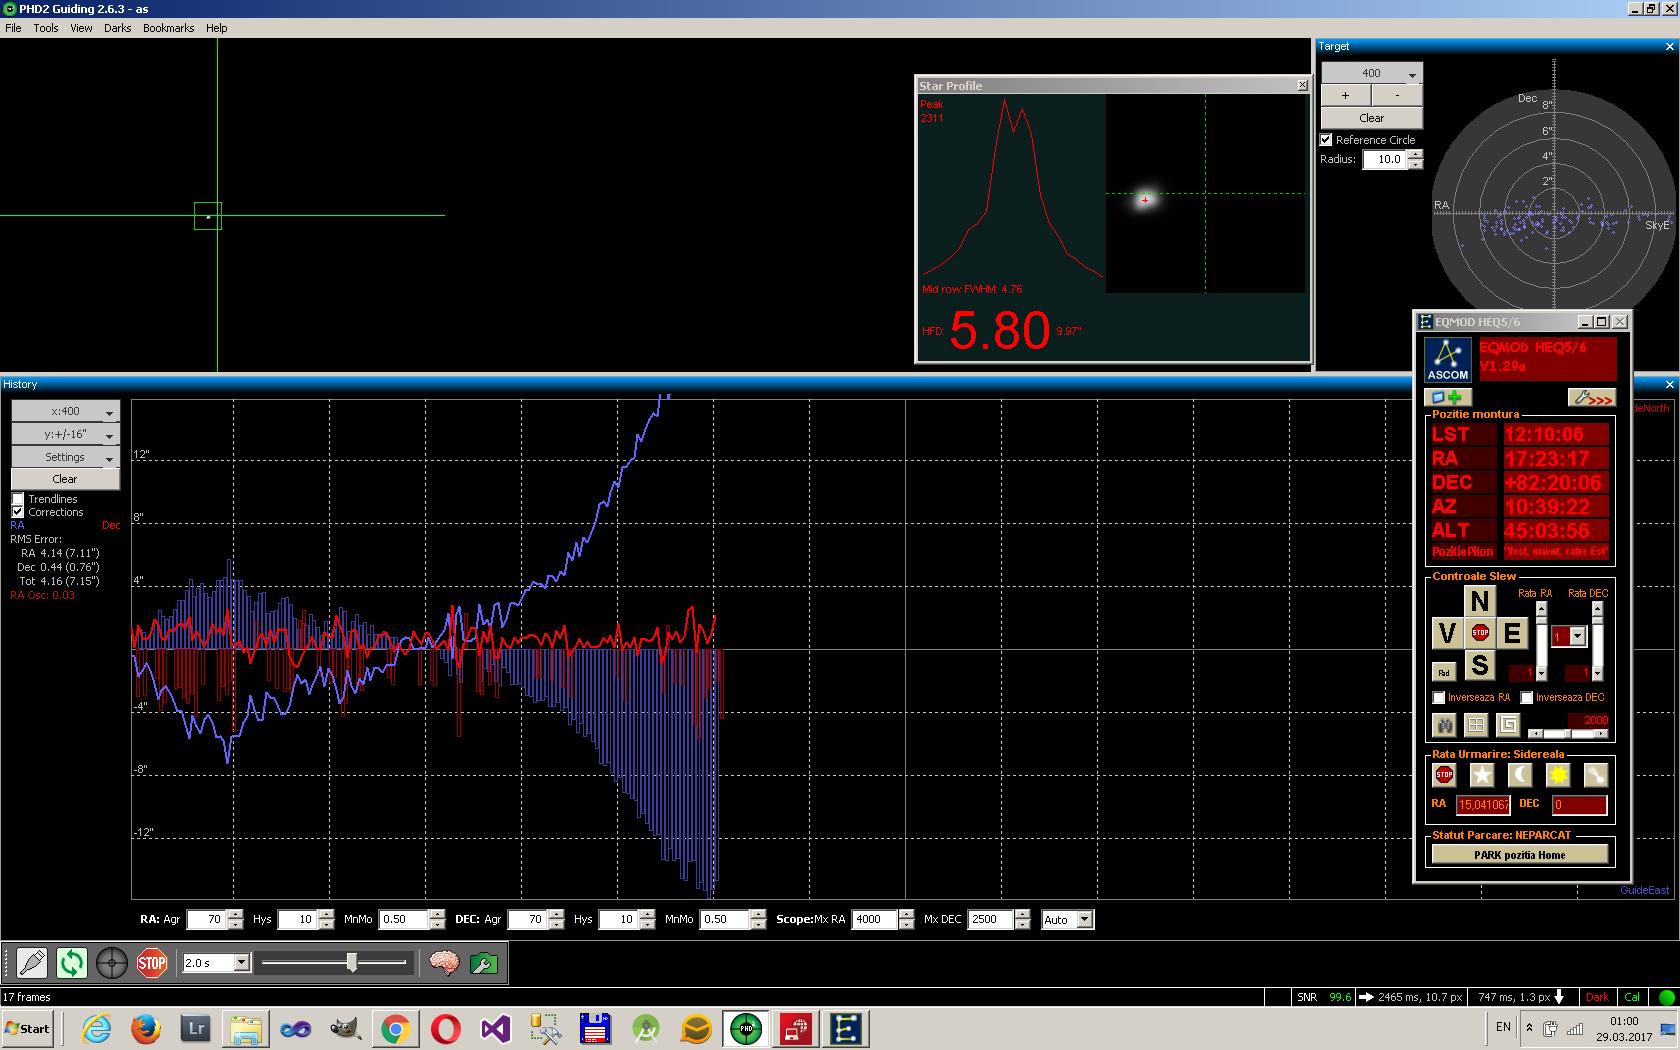Image resolution: width=1680 pixels, height=1050 pixels.
Task: Open Firefox from the taskbar
Action: pos(146,1028)
